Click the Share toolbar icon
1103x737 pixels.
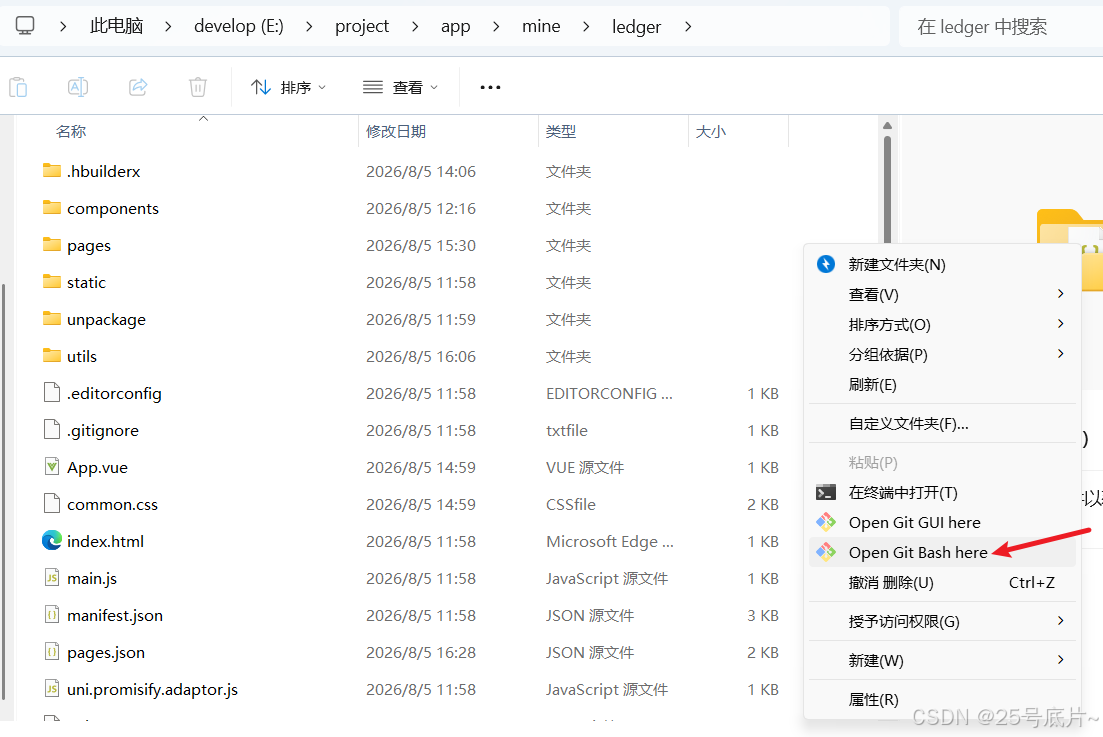(x=139, y=87)
